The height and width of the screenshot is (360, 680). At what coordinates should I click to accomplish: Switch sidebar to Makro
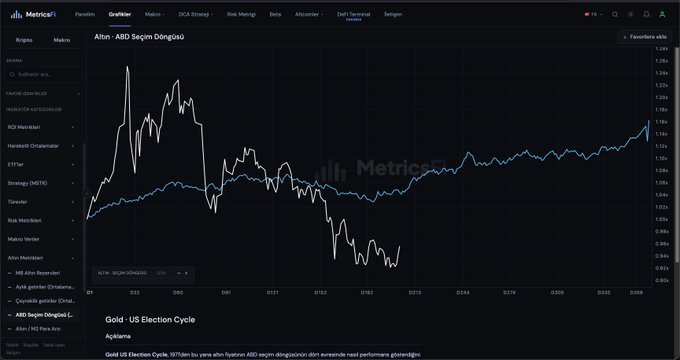point(62,40)
